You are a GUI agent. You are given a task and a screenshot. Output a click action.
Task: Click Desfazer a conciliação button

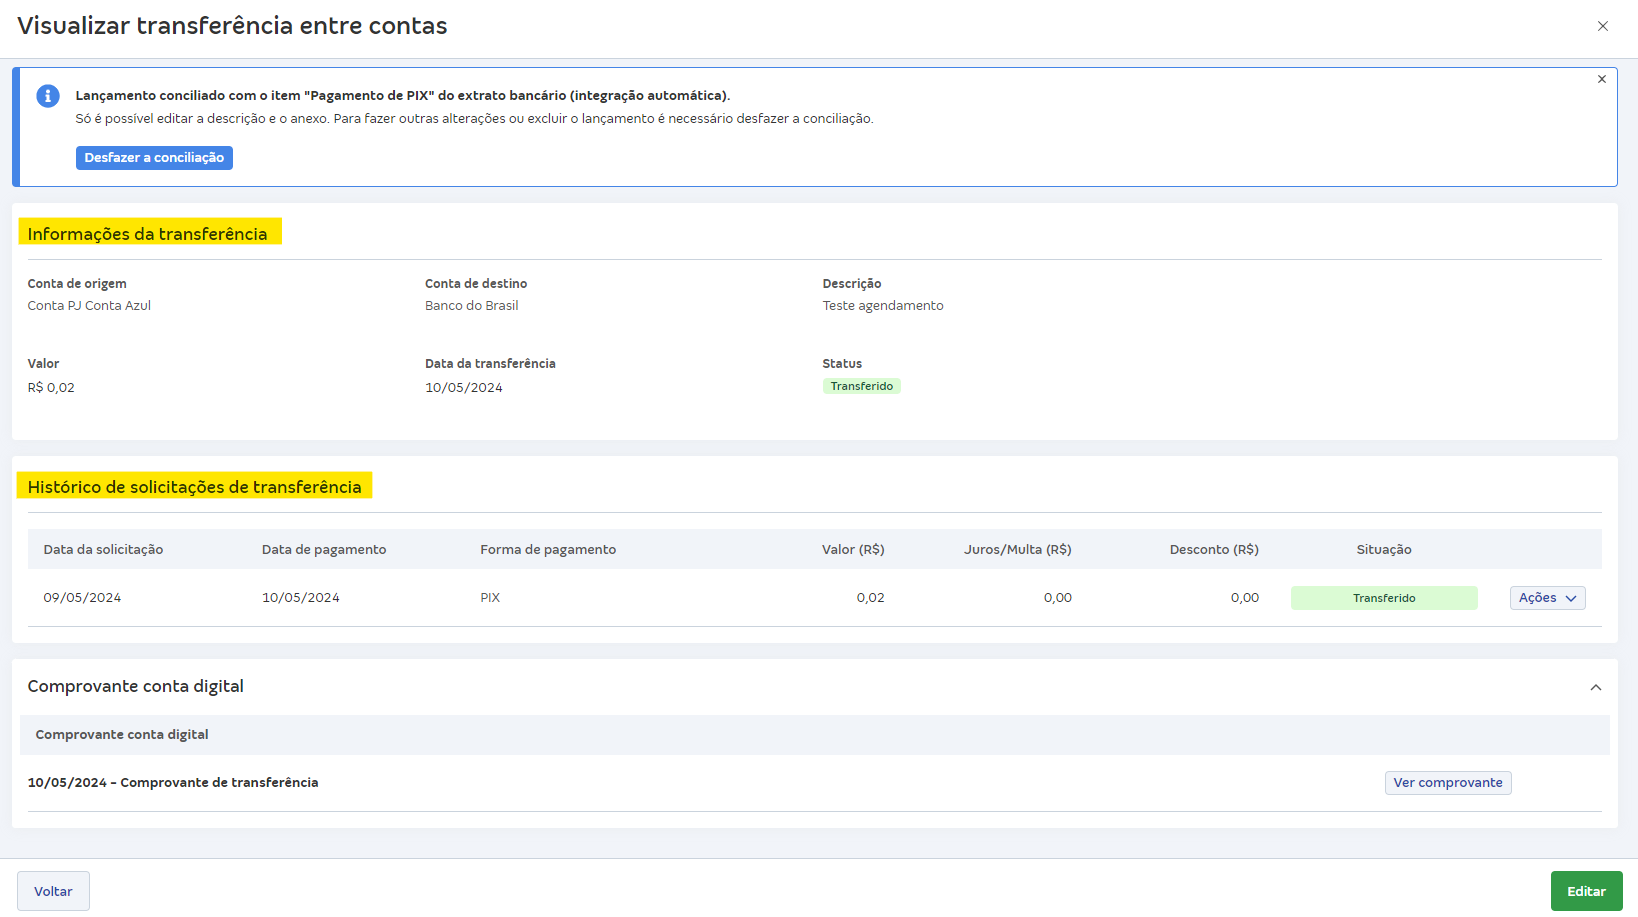click(154, 158)
